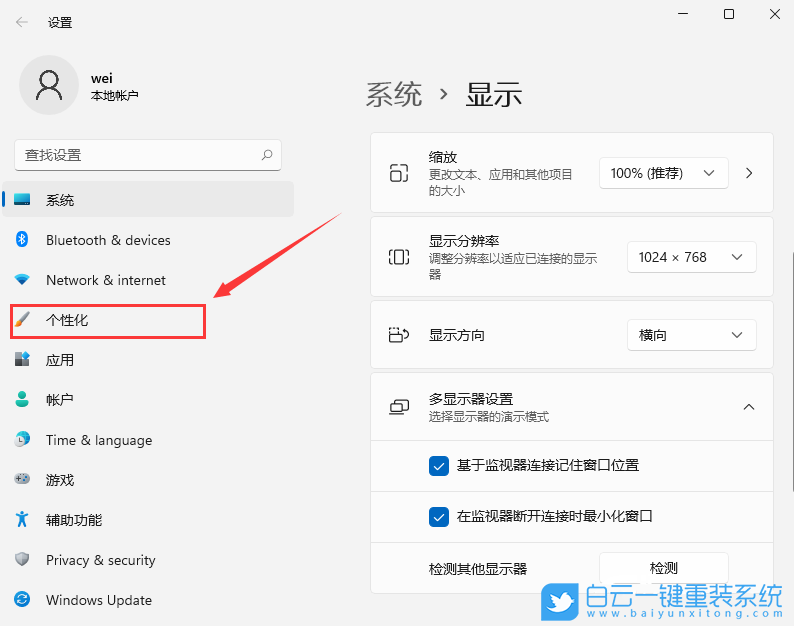Screen dimensions: 794x626
Task: Open the 横向 orientation dropdown
Action: [x=691, y=335]
